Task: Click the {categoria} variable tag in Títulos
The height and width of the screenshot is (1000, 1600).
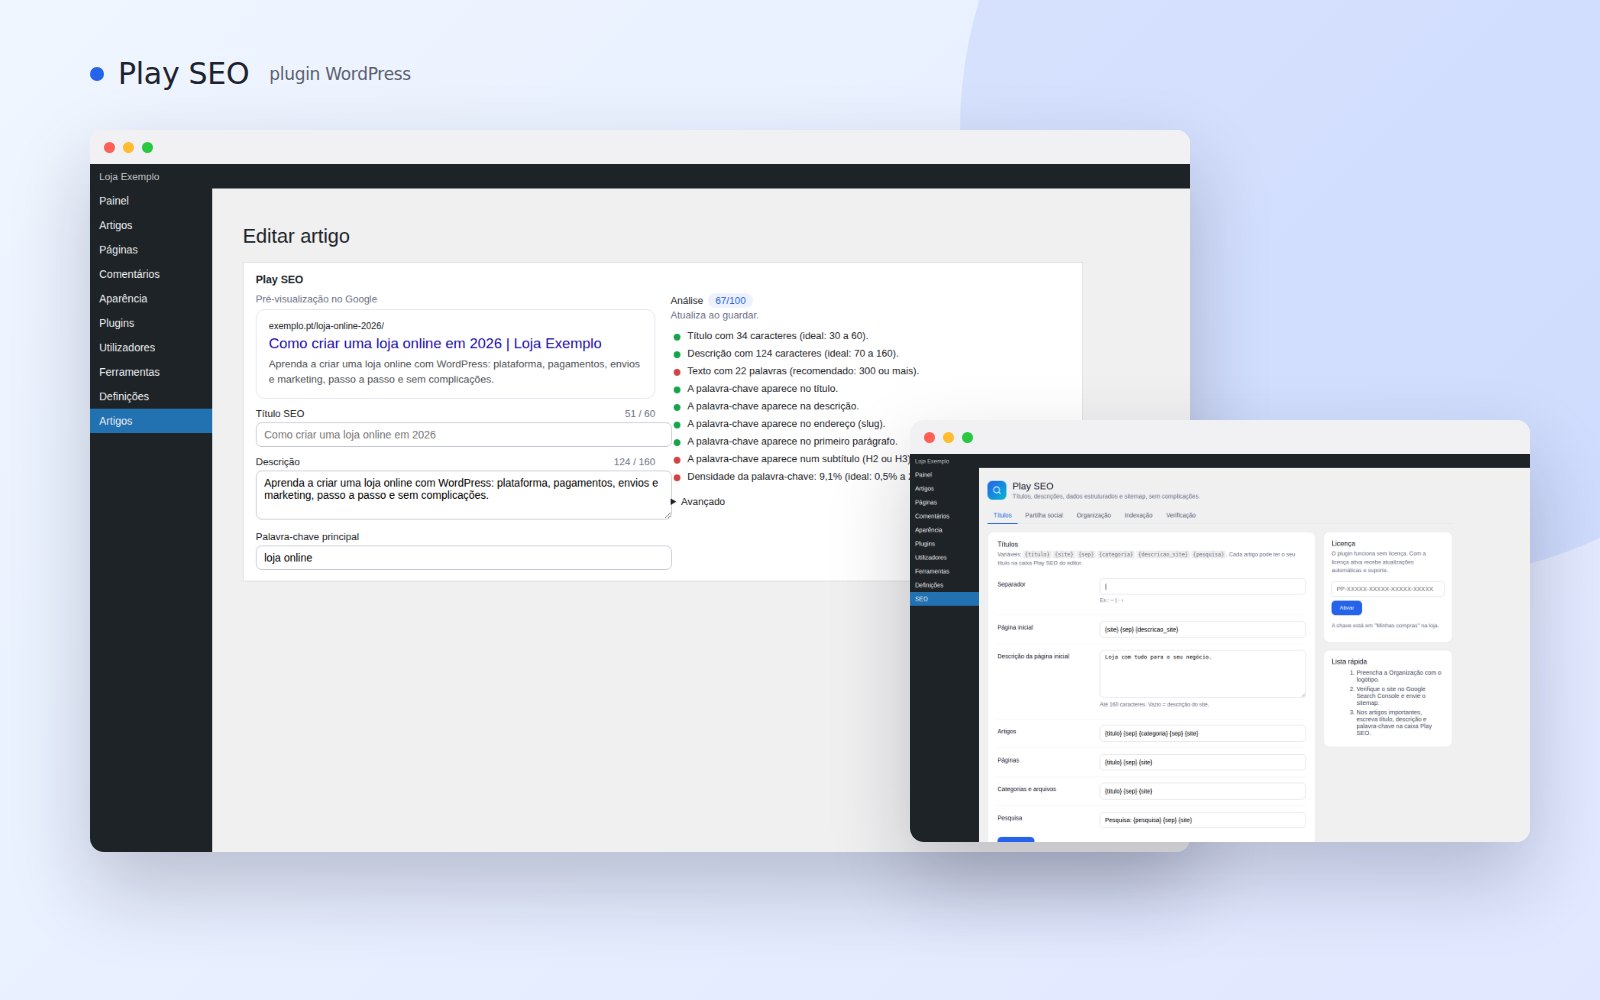Action: pos(1115,554)
